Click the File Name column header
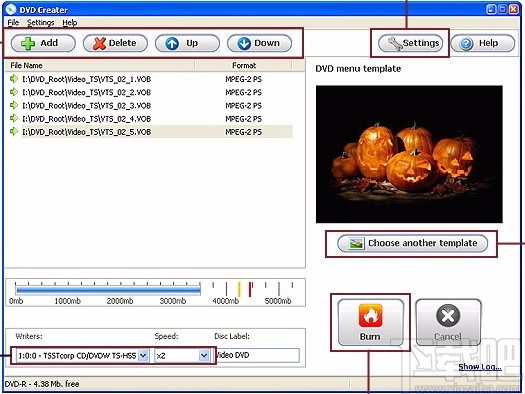525x394 pixels. pos(100,65)
